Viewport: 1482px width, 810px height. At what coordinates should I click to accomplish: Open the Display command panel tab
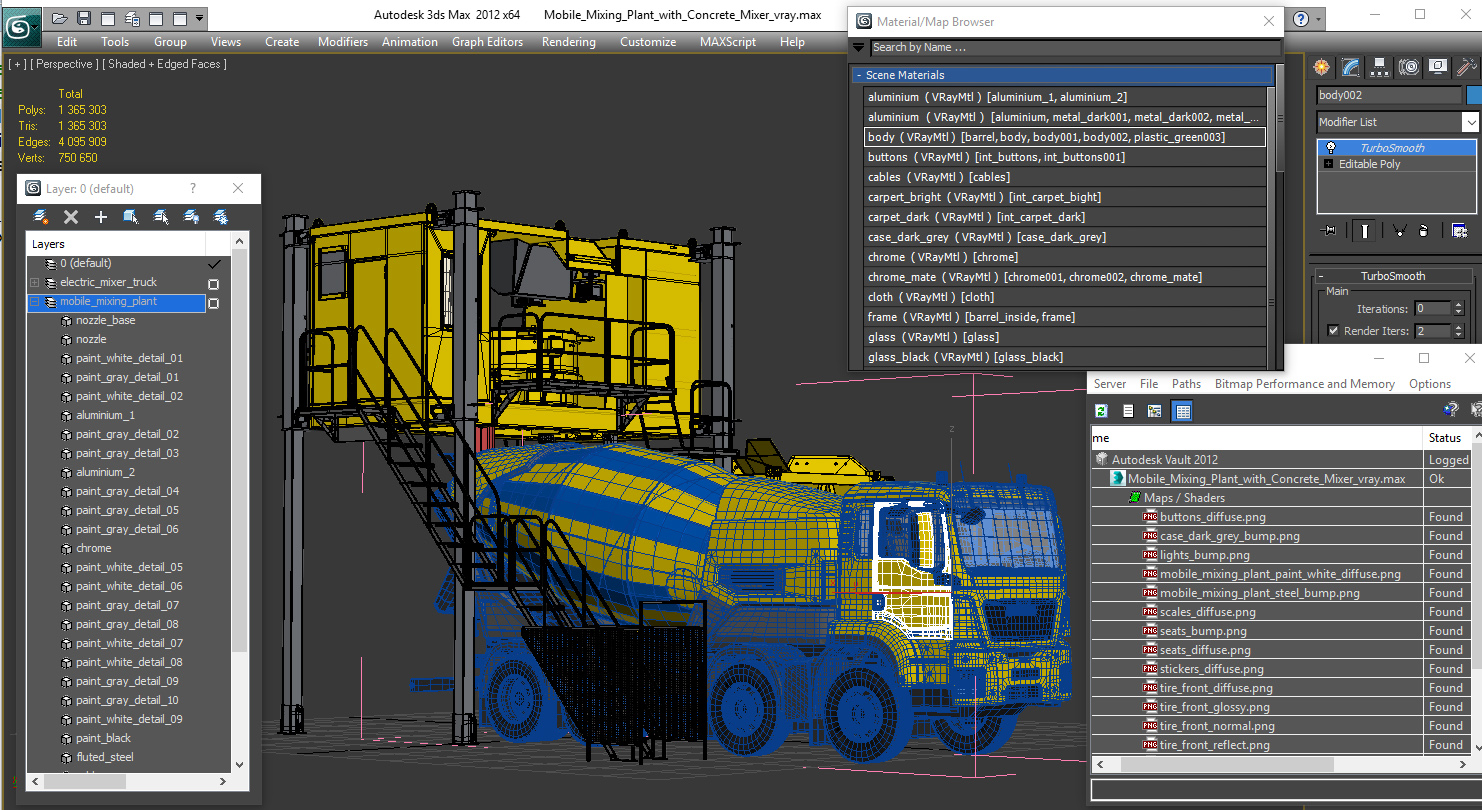coord(1438,67)
